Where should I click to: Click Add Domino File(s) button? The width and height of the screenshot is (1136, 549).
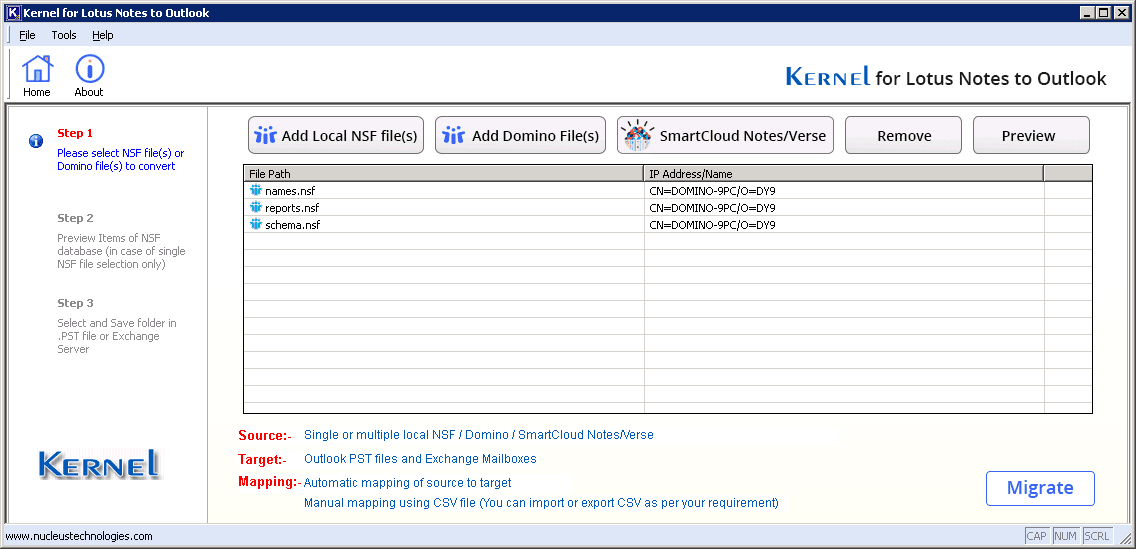pos(520,135)
